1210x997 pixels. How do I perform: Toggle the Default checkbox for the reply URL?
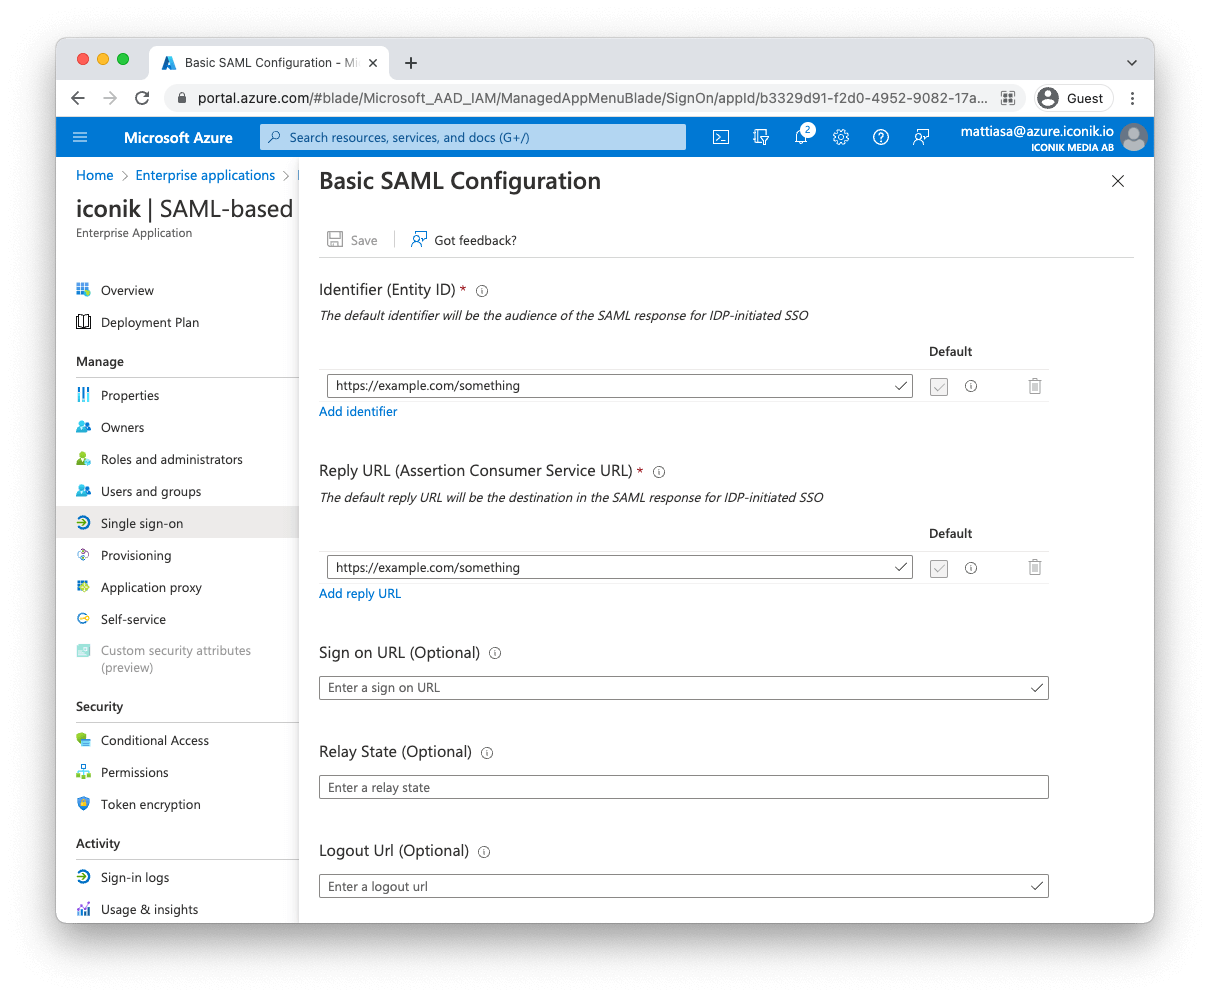tap(938, 567)
